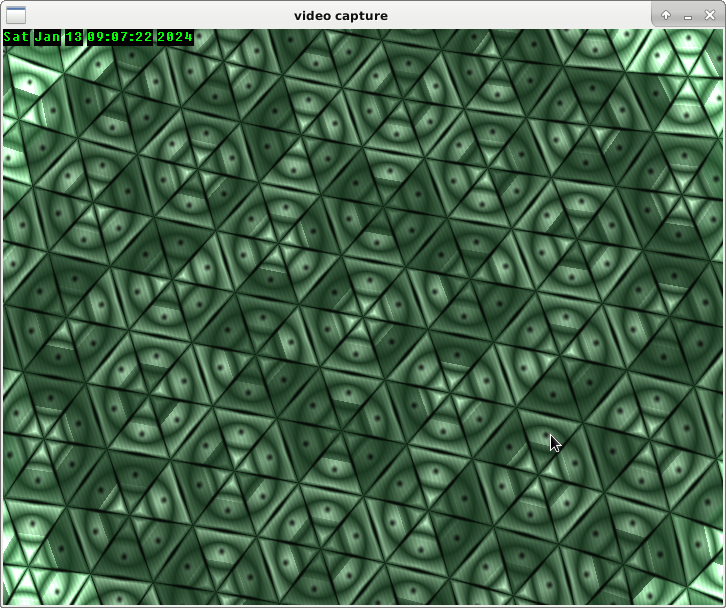726x608 pixels.
Task: Click the "Sat" day text in timestamp
Action: (16, 37)
